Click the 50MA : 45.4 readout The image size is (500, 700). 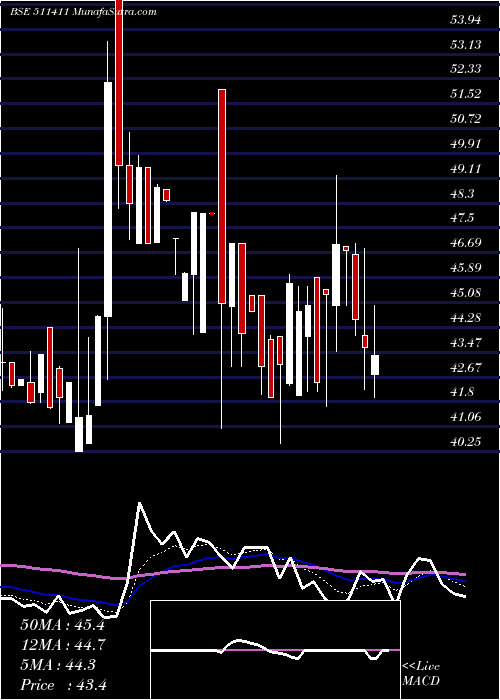62,625
